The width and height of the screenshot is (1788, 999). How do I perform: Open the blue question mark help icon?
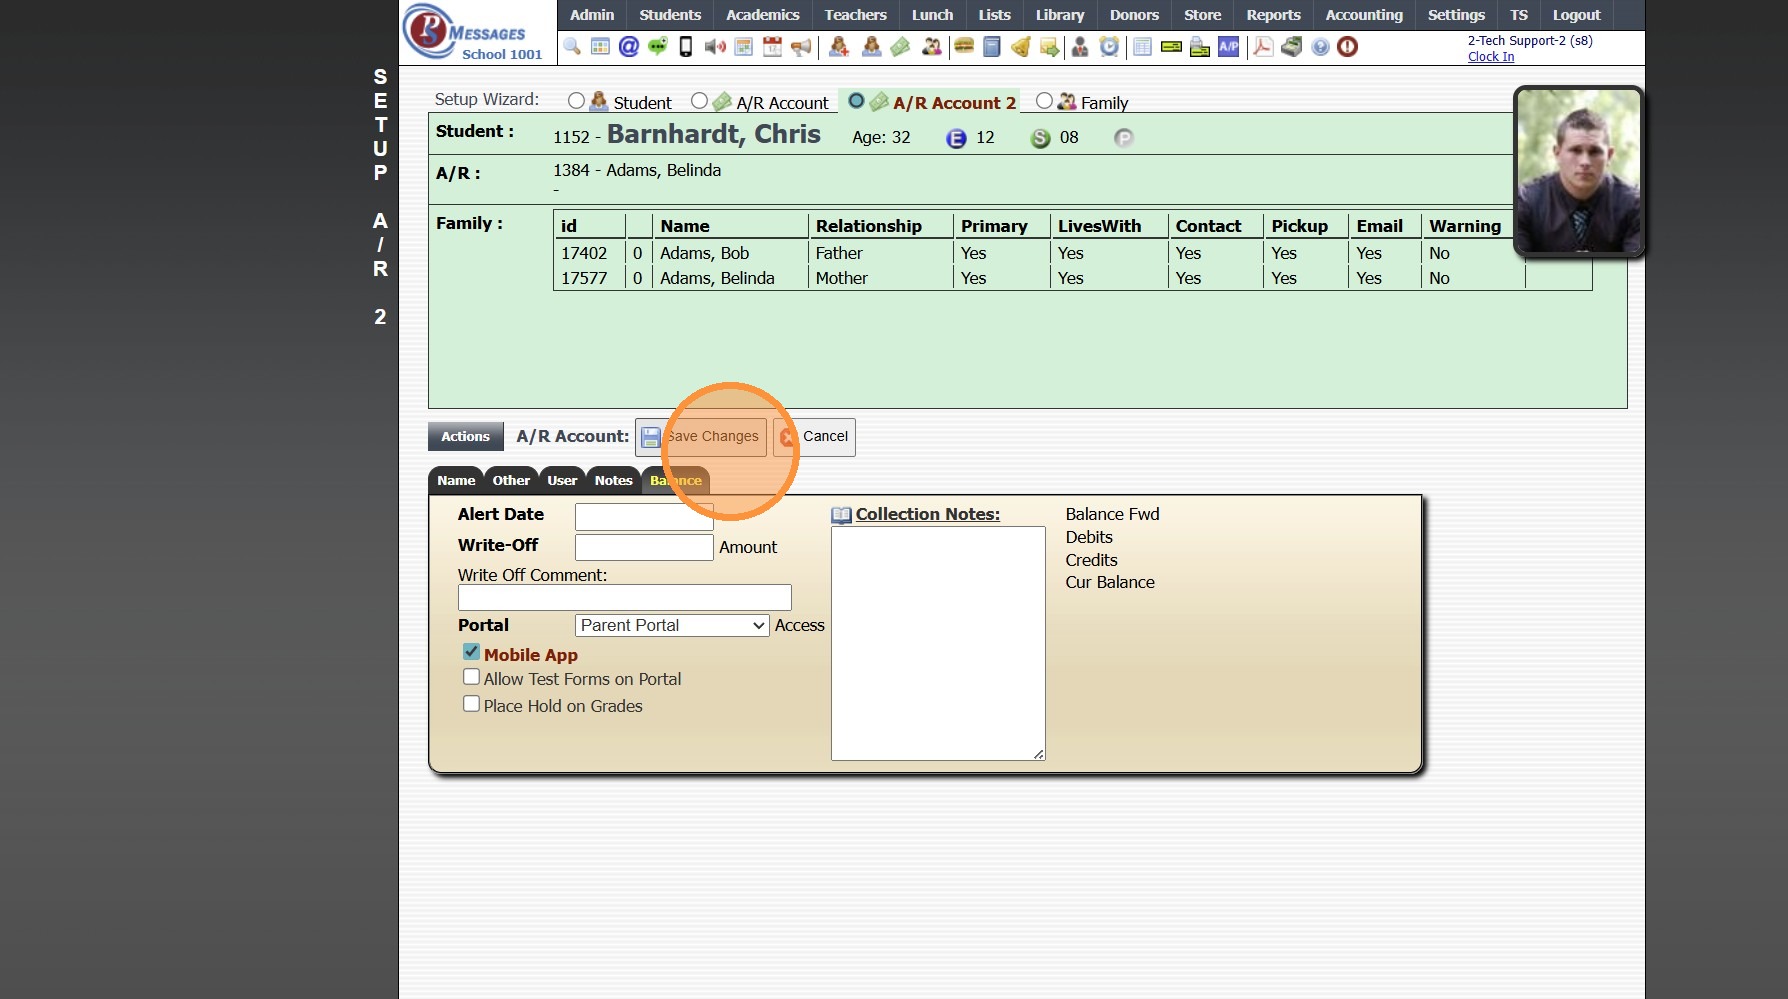click(1321, 47)
